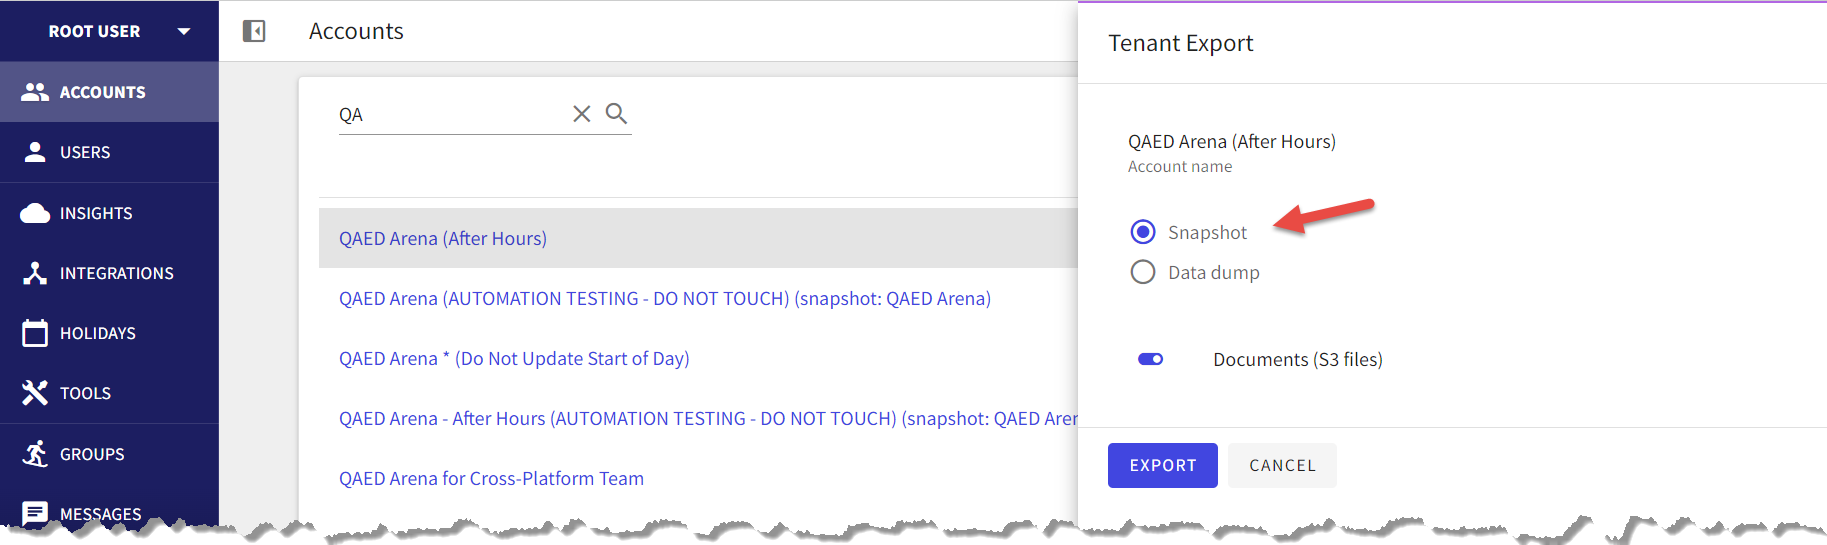Collapse sidebar with panel toggle icon
The height and width of the screenshot is (545, 1827).
[x=254, y=31]
